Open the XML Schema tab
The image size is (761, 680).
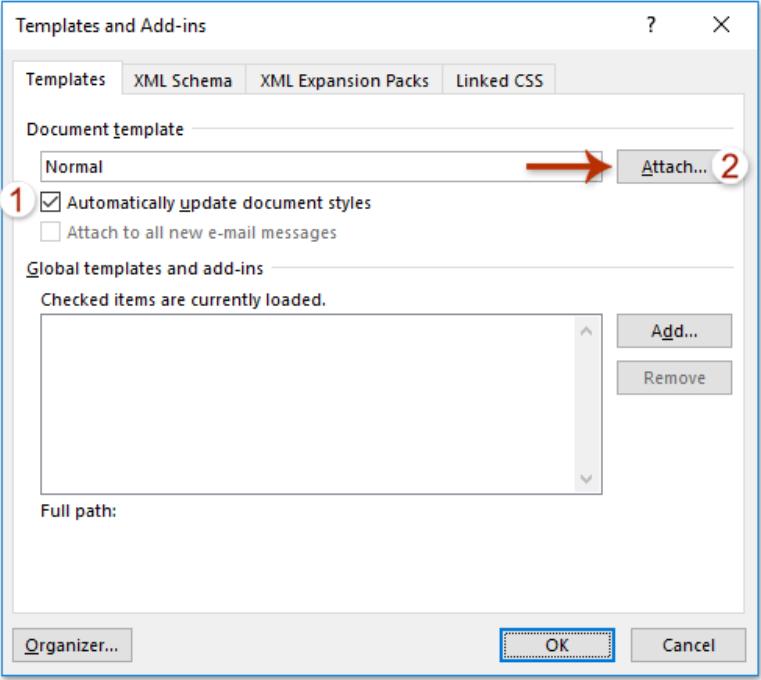coord(183,82)
